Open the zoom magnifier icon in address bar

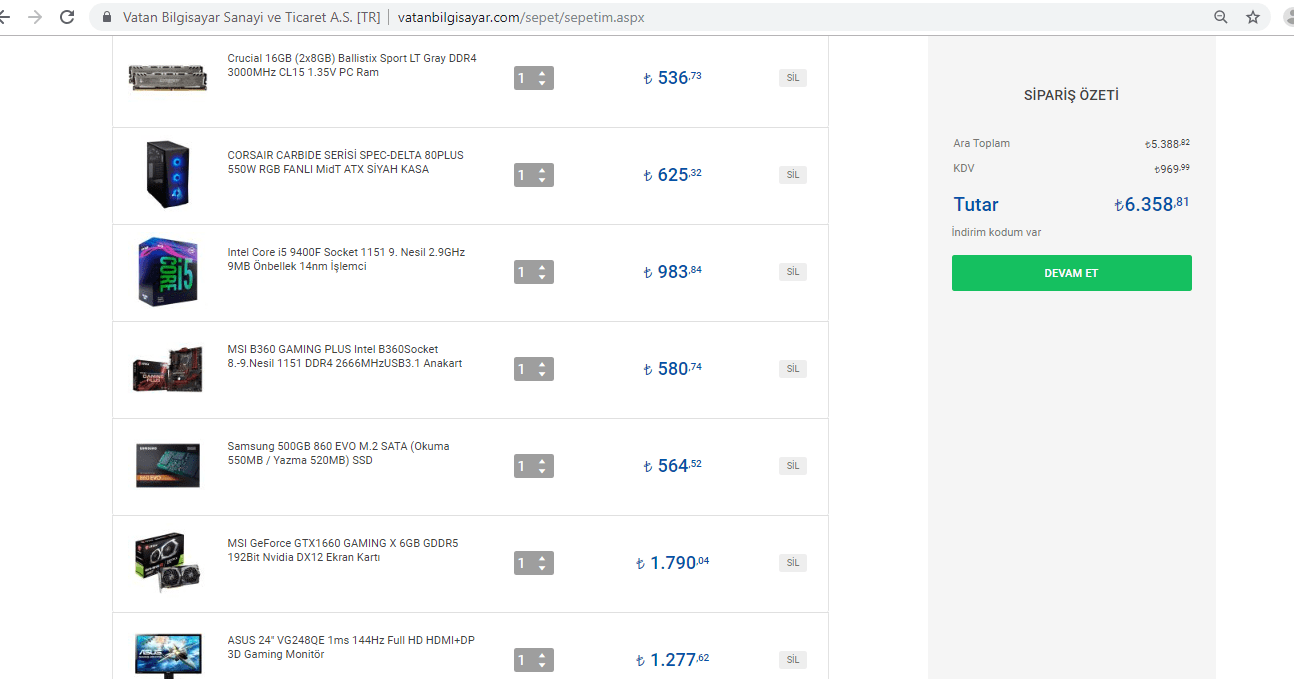(1221, 17)
